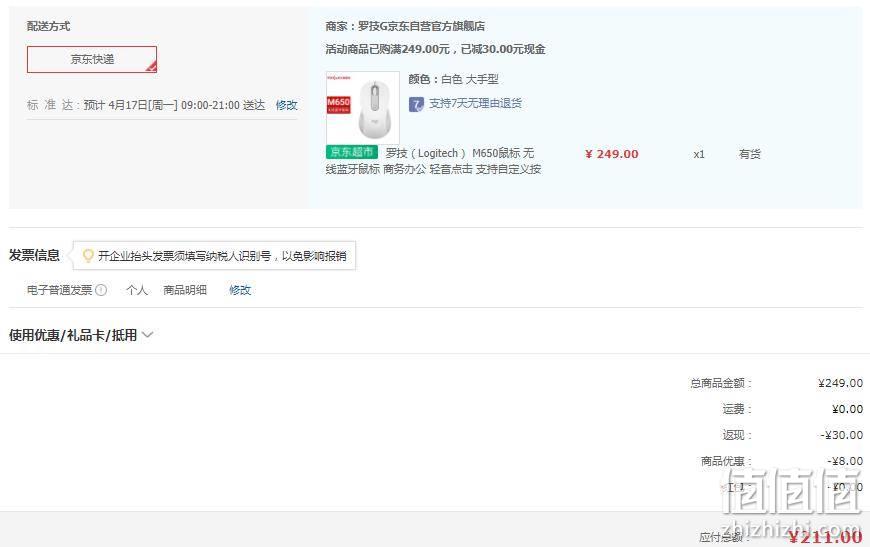This screenshot has height=547, width=870.
Task: Click the 京东超市 green tag
Action: pos(352,152)
